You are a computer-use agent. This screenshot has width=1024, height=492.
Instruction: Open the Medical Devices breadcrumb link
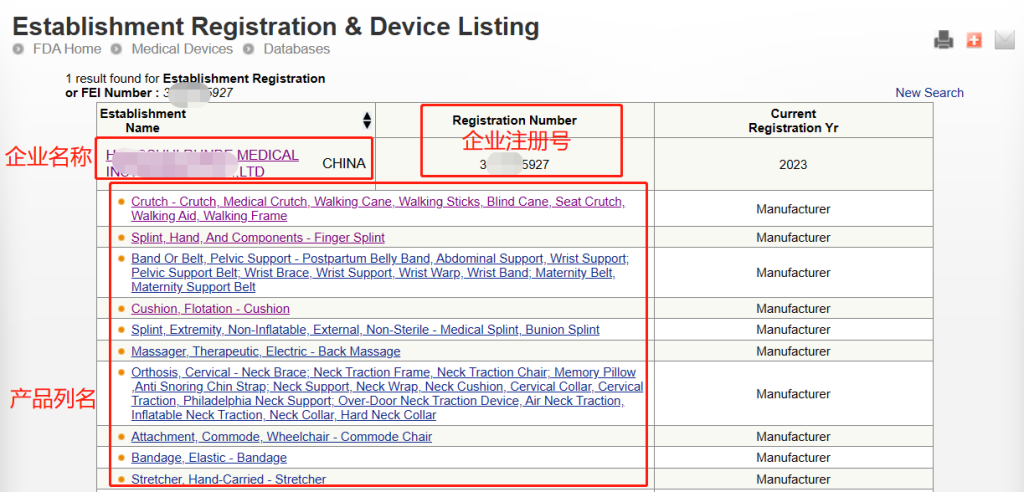pyautogui.click(x=182, y=49)
